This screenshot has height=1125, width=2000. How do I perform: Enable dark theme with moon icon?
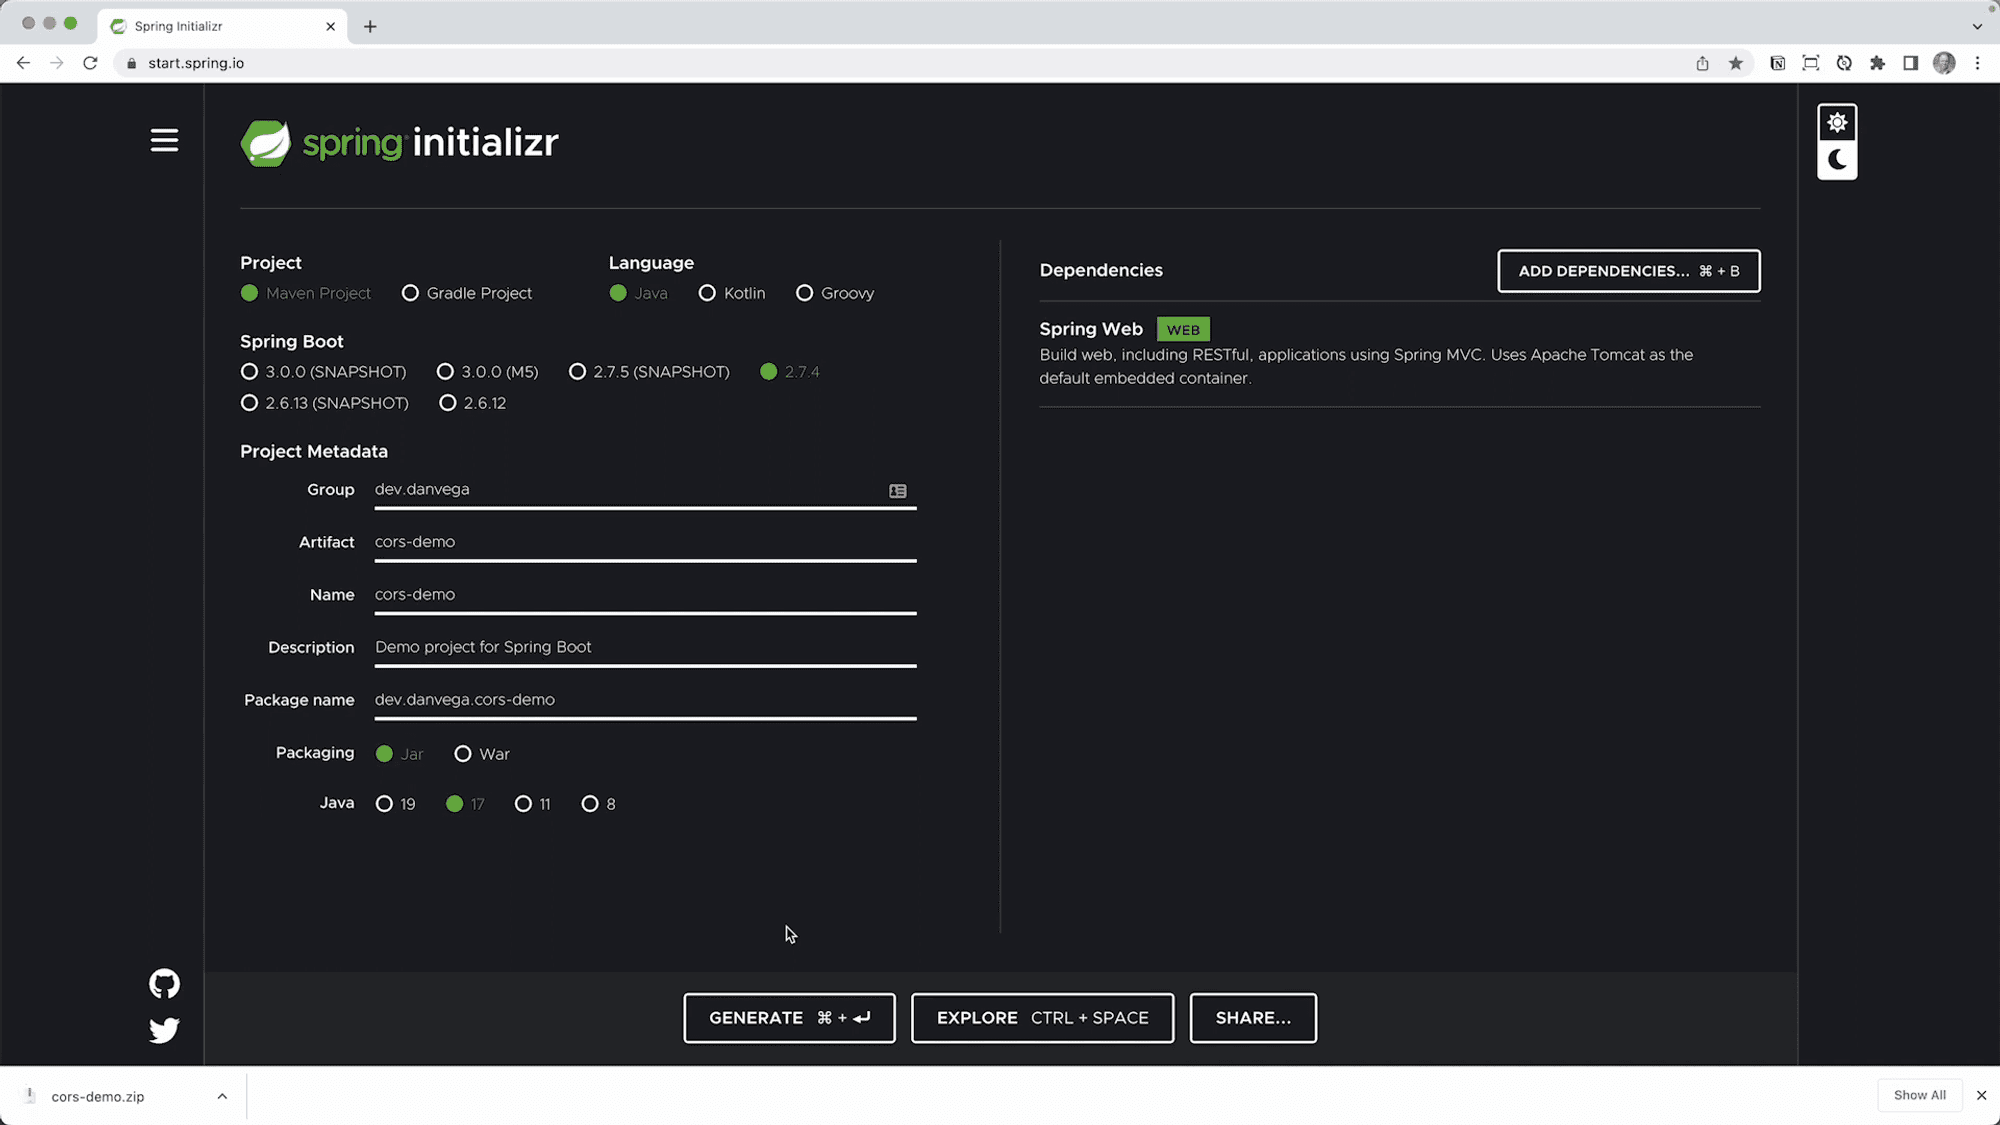point(1837,159)
